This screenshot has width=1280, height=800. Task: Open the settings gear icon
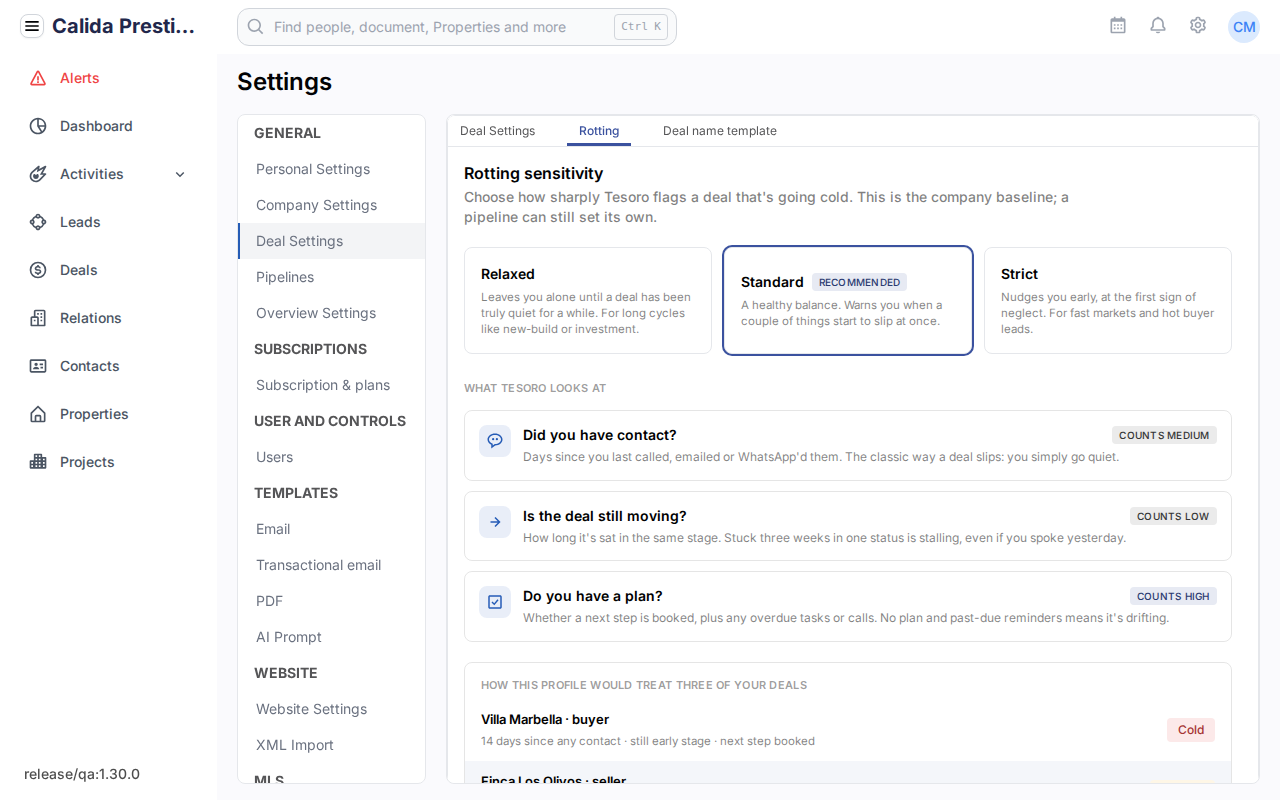[x=1198, y=26]
